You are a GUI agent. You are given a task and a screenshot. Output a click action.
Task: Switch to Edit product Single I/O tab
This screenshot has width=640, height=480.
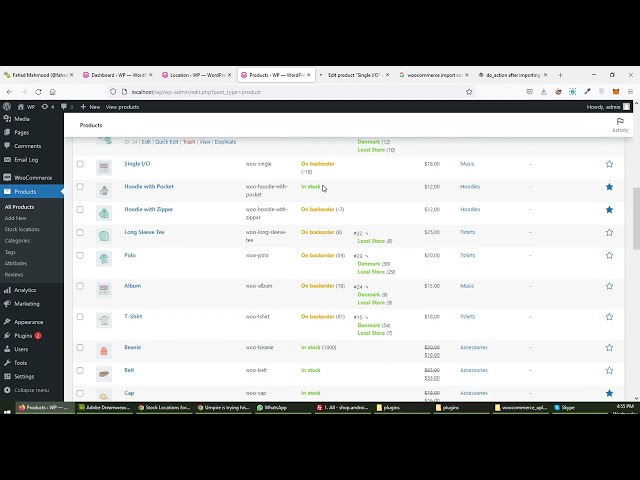coord(354,75)
